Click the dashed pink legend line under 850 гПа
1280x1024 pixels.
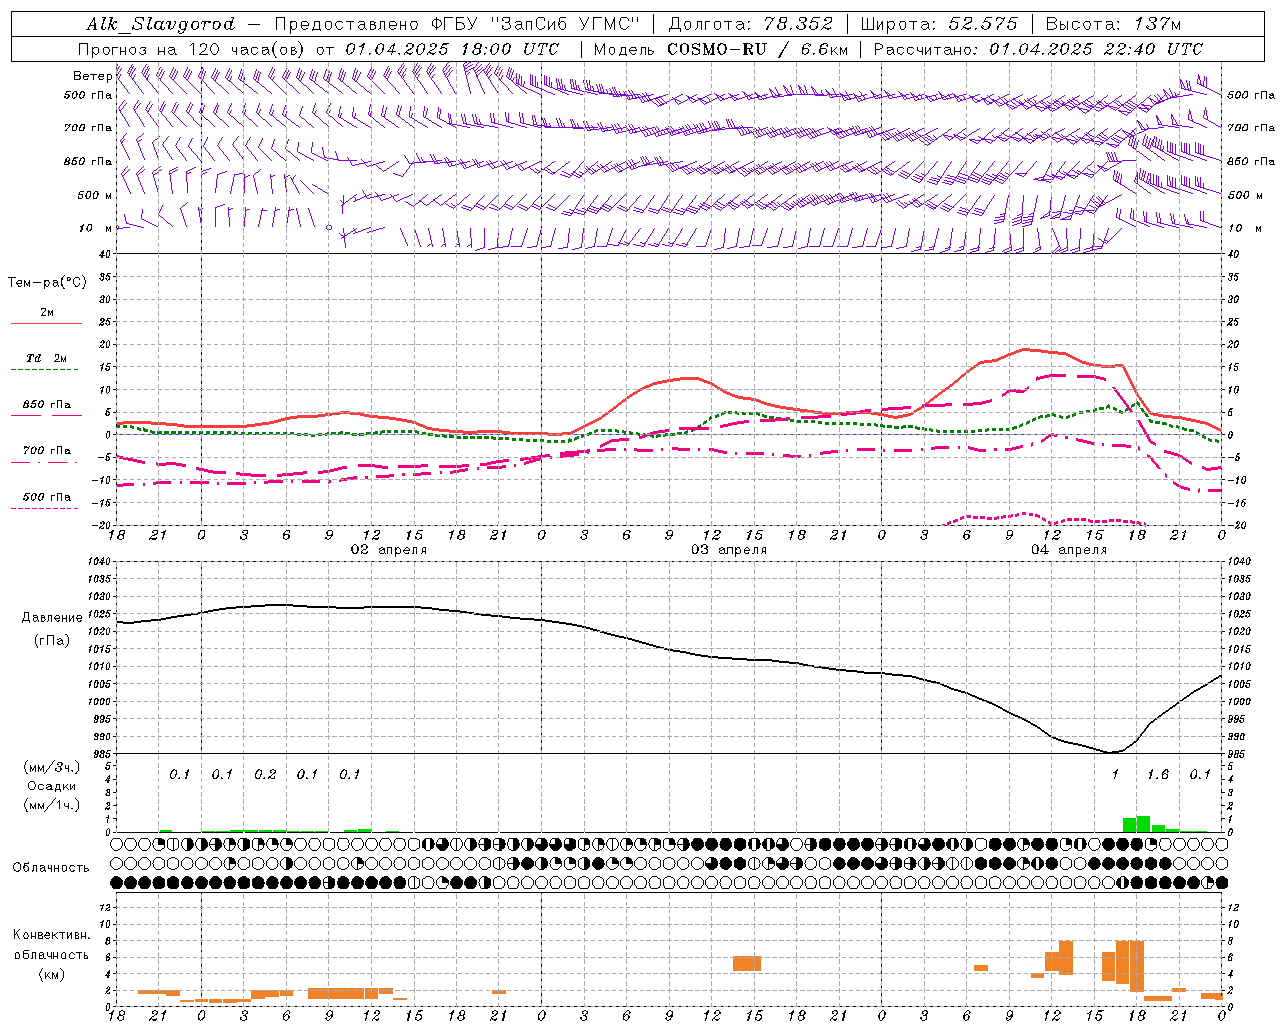click(46, 416)
